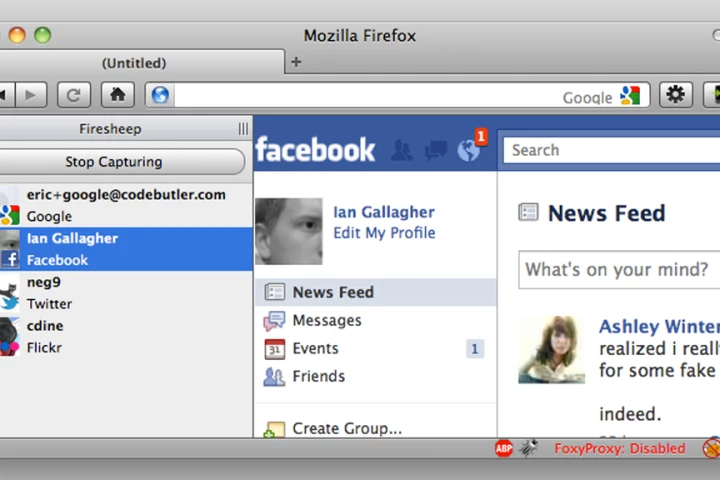The width and height of the screenshot is (720, 480).
Task: Select the neg9 Twitter session
Action: point(126,293)
